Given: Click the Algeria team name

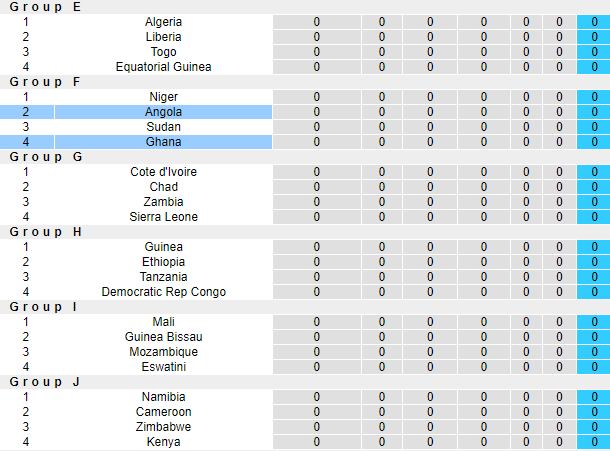Looking at the screenshot, I should tap(163, 22).
